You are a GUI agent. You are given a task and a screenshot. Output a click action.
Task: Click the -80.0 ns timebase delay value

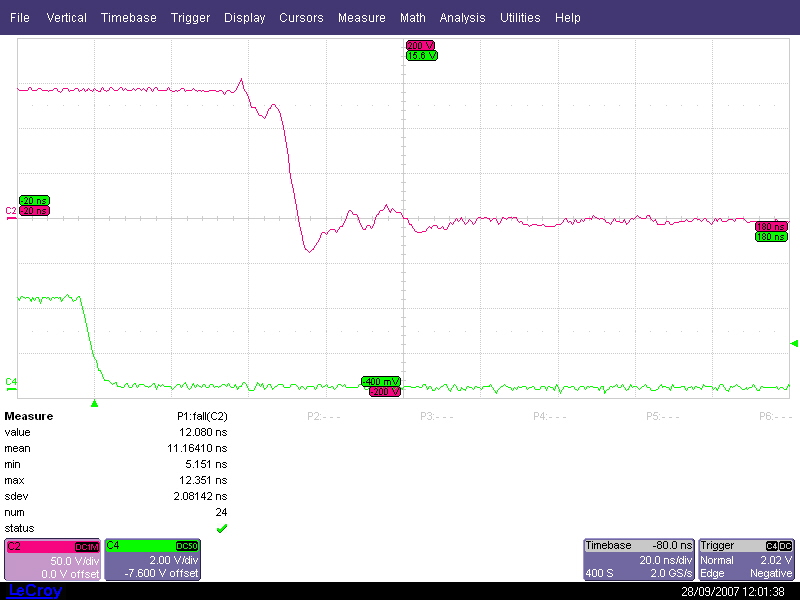click(x=672, y=545)
